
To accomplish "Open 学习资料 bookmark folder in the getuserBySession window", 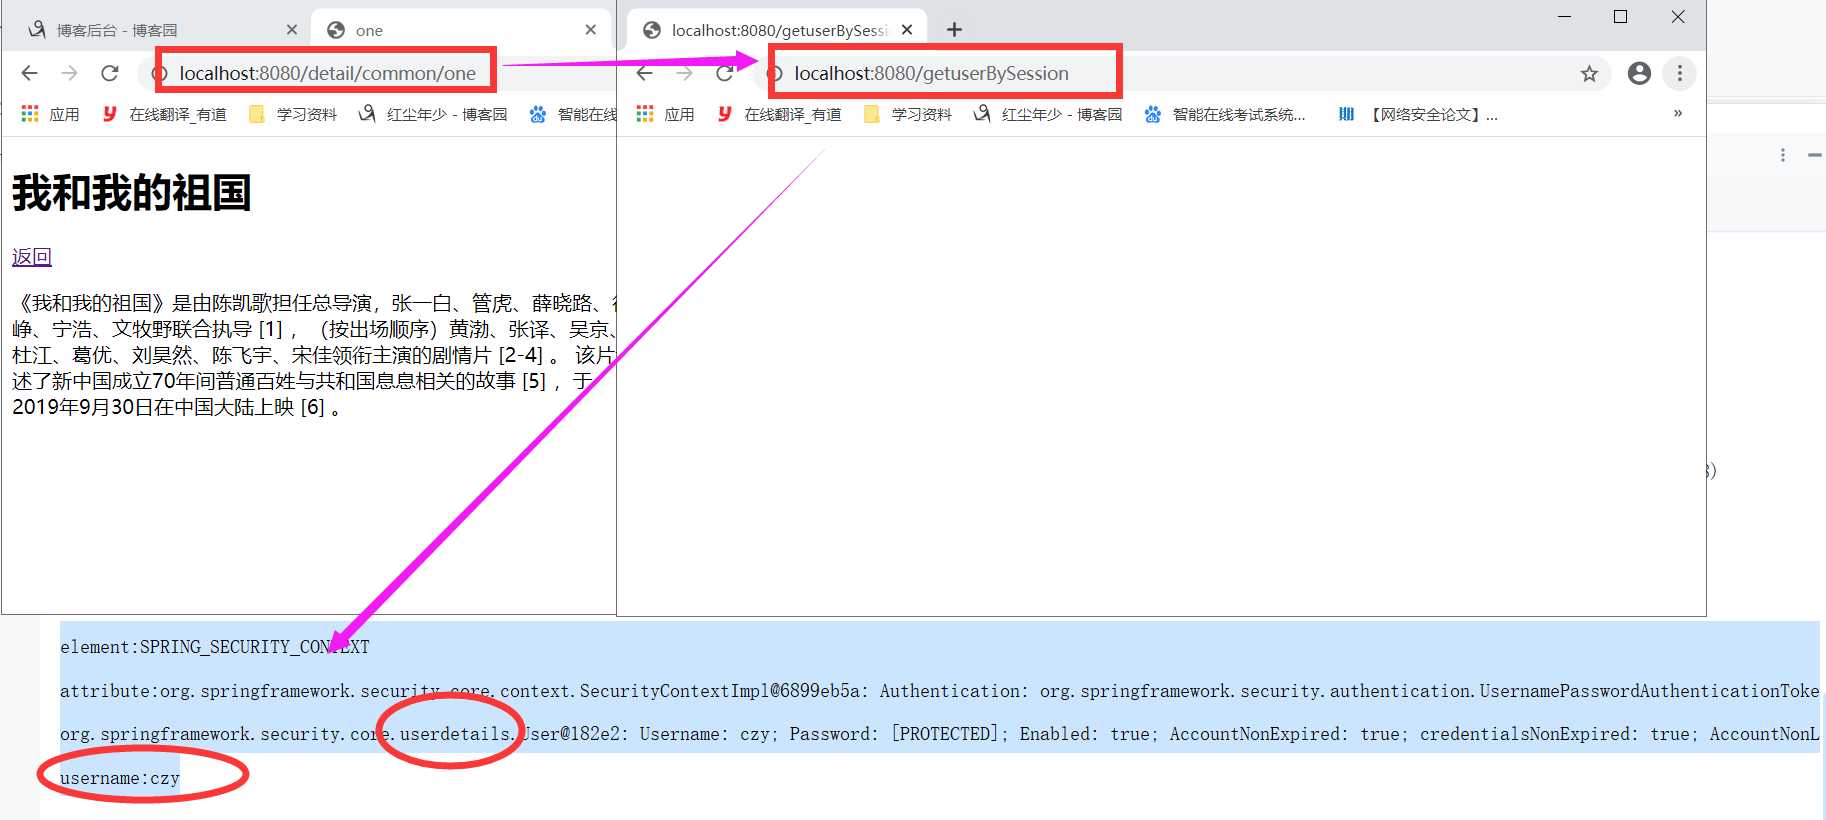I will click(x=908, y=114).
